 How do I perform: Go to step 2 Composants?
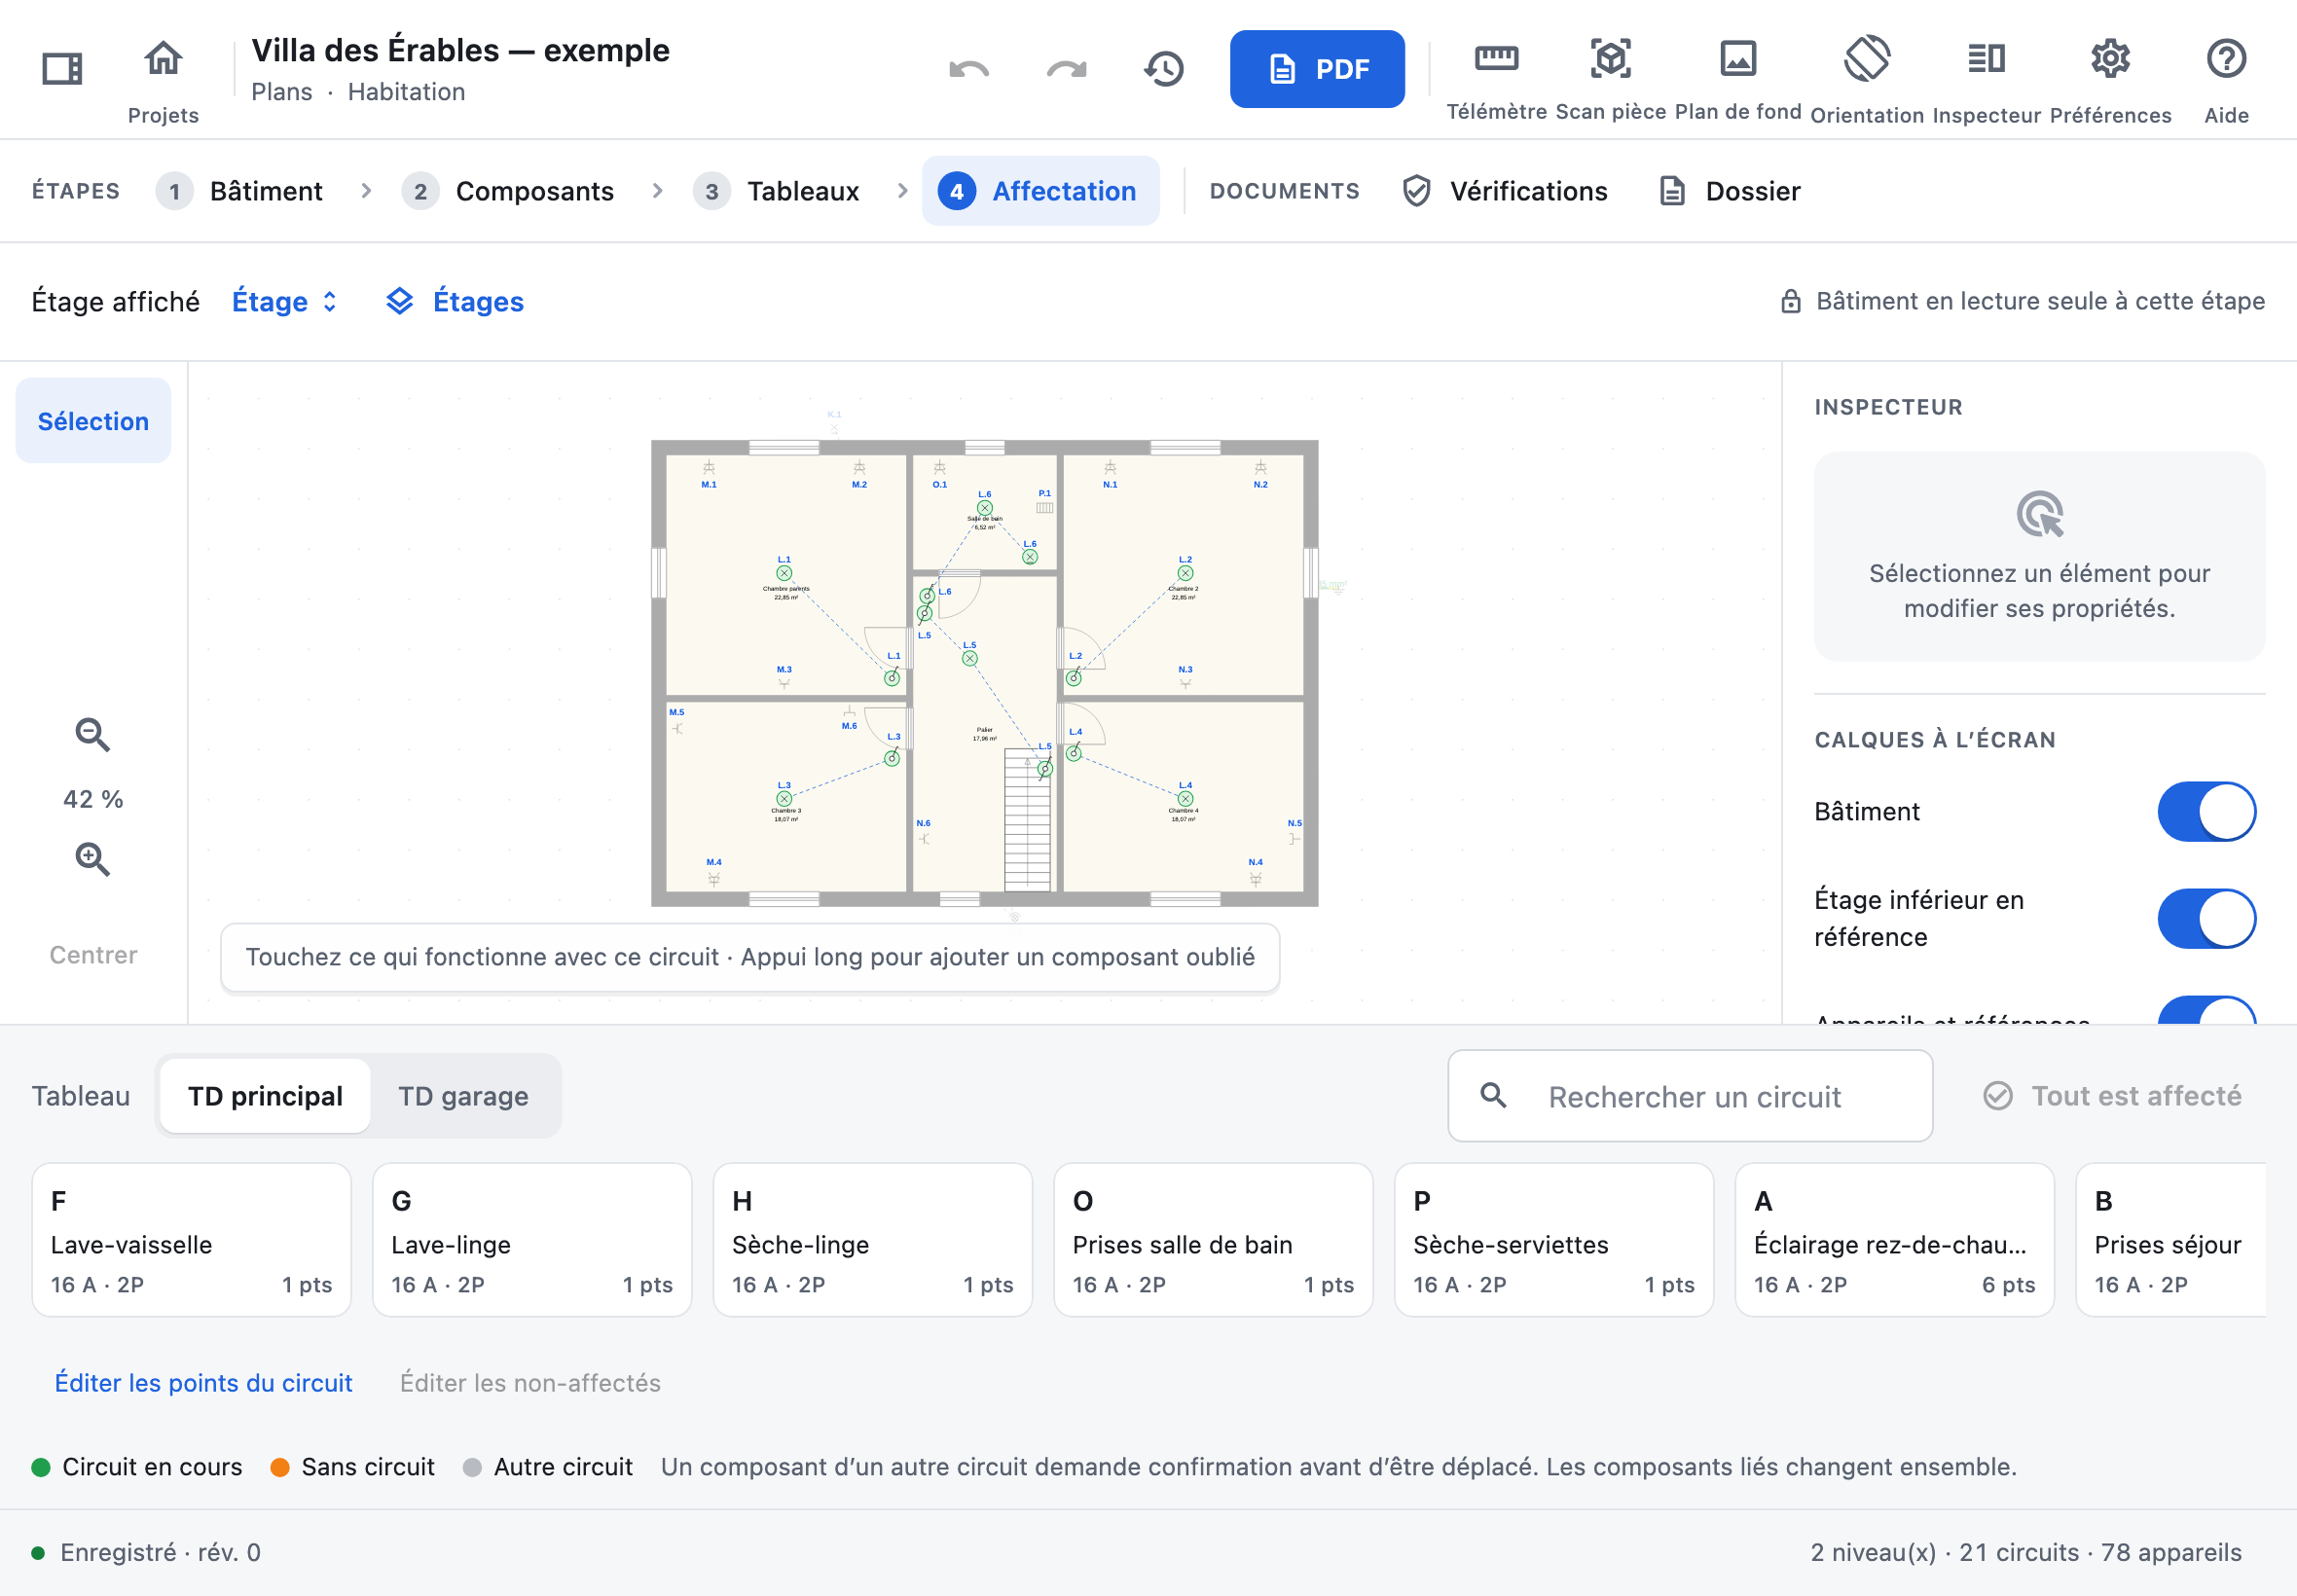point(507,191)
